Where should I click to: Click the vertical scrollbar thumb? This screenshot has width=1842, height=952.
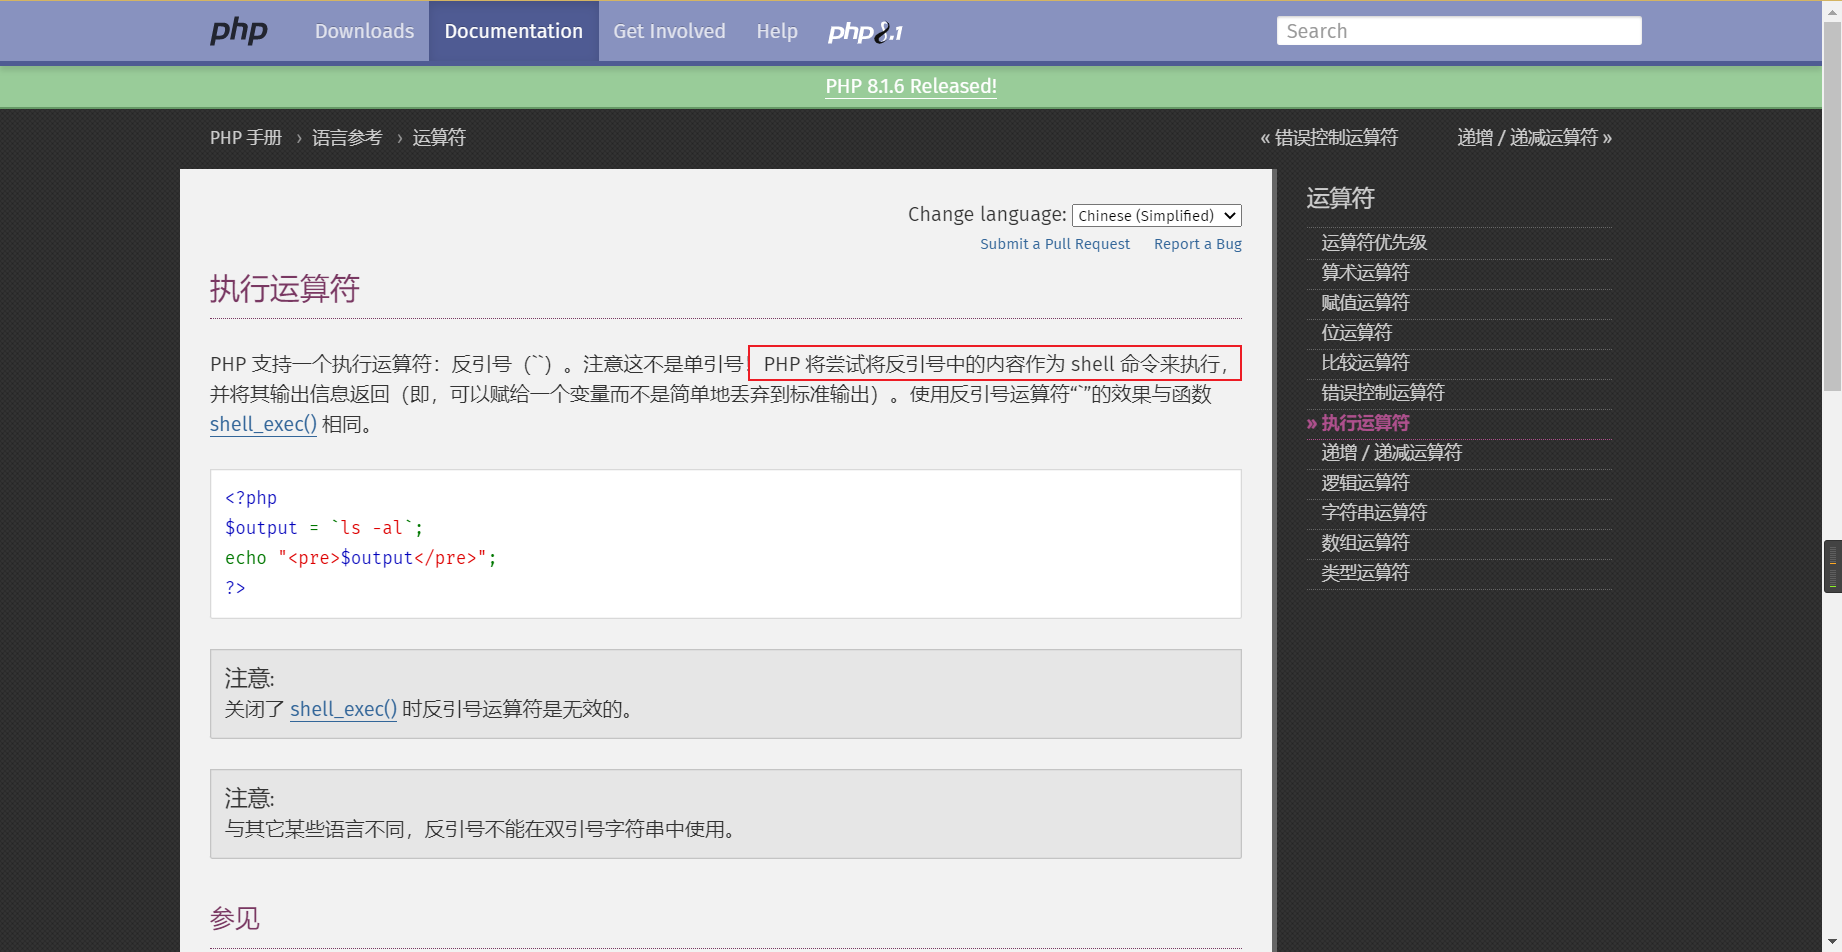(1832, 206)
